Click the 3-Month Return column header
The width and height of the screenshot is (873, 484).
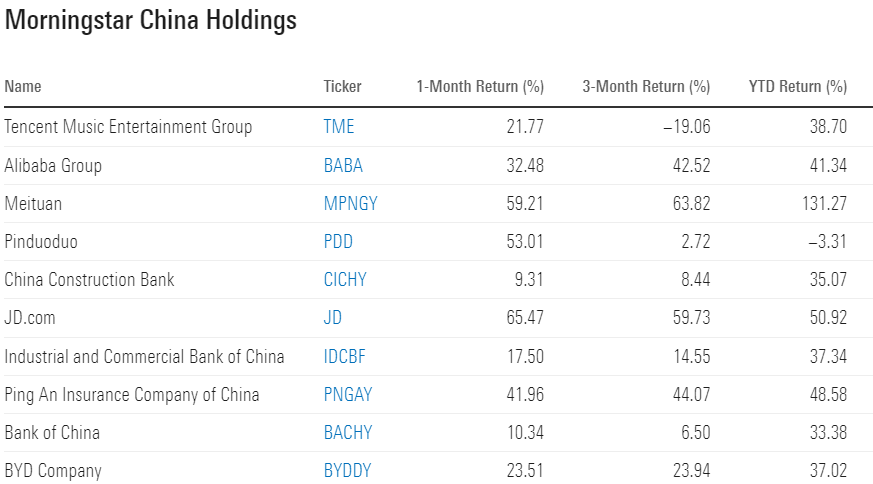(x=646, y=87)
